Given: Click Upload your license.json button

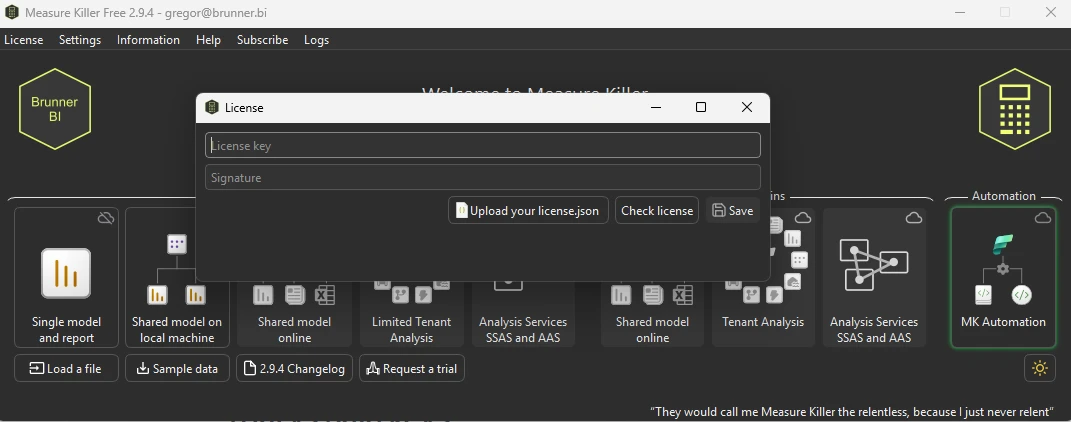Looking at the screenshot, I should [528, 210].
